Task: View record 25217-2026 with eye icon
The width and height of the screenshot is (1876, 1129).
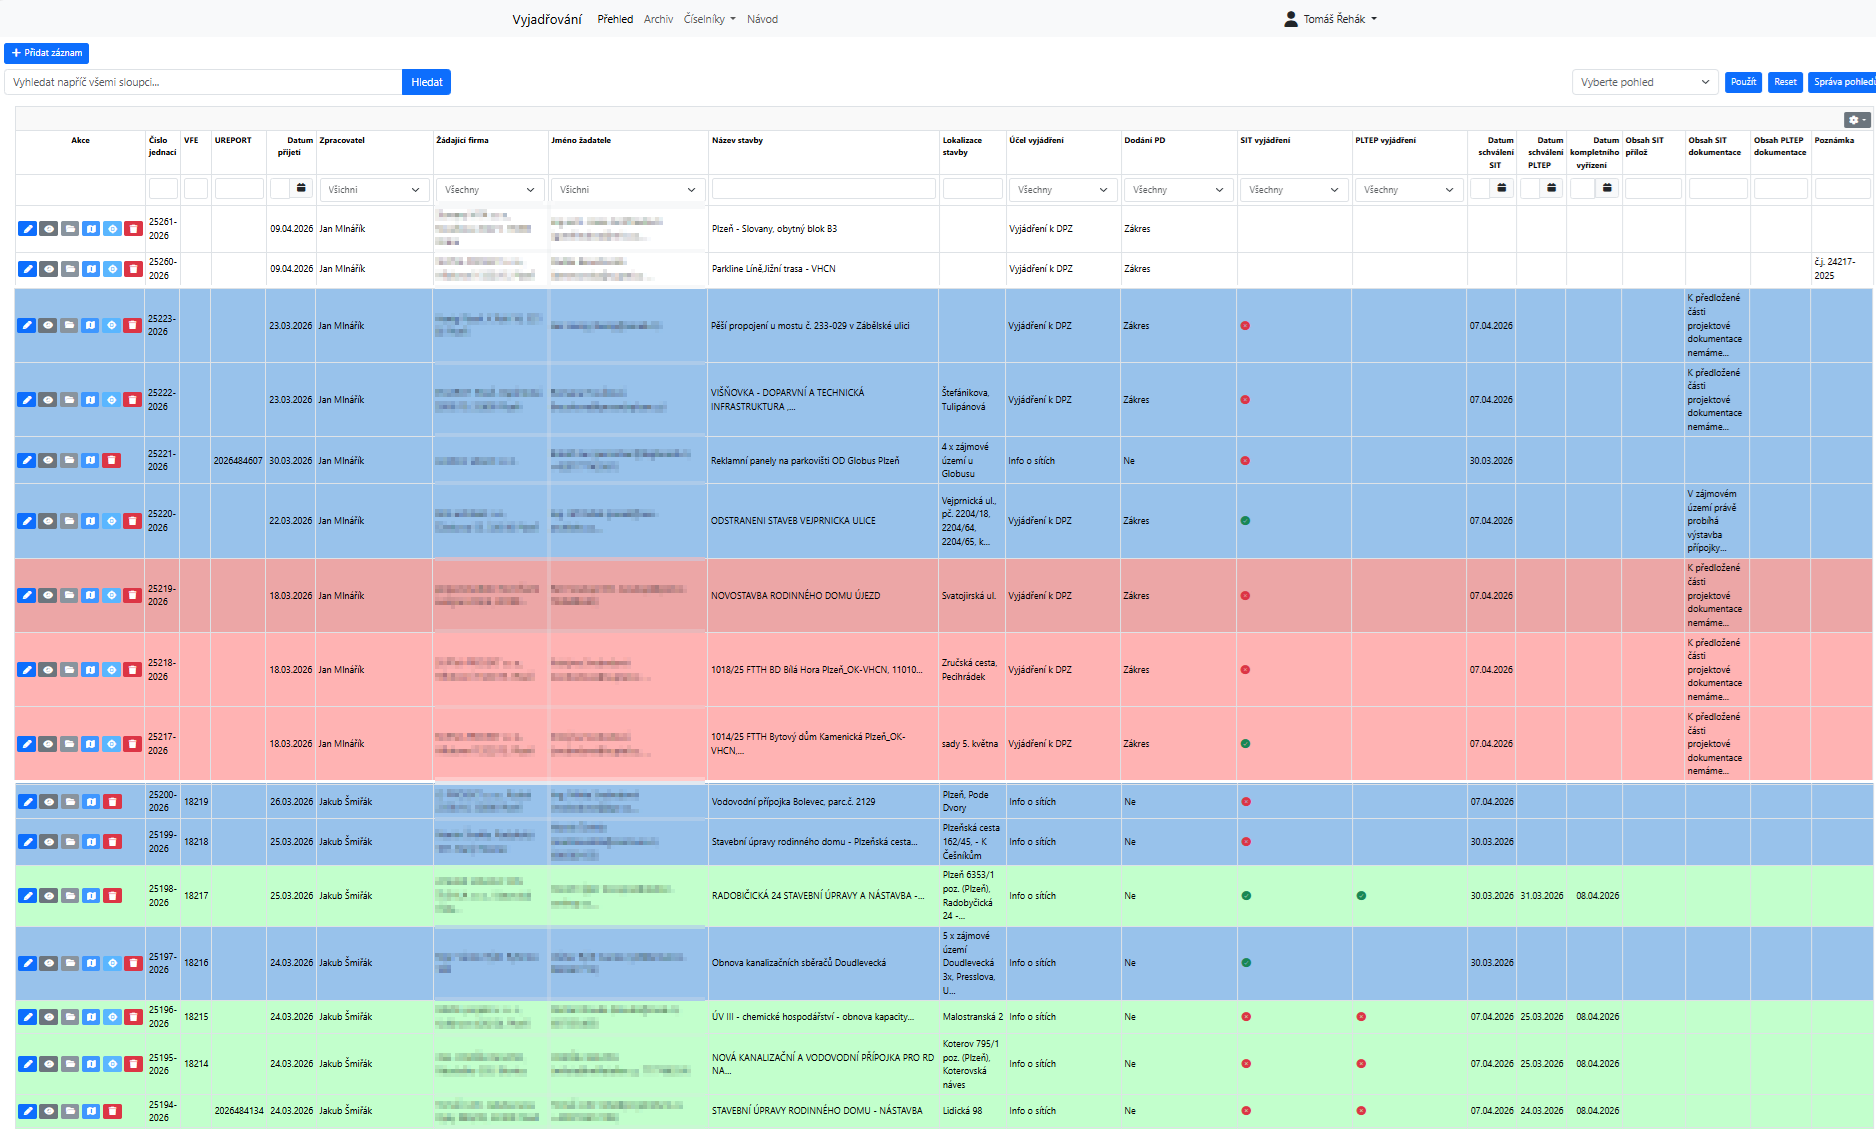Action: pos(47,744)
